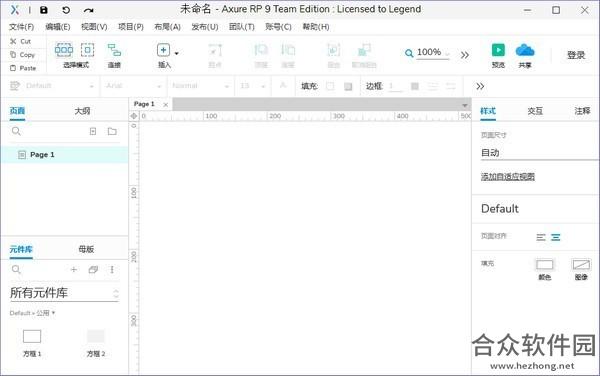Screen dimensions: 600x376
Task: Click the library panel plus icon
Action: tap(73, 270)
